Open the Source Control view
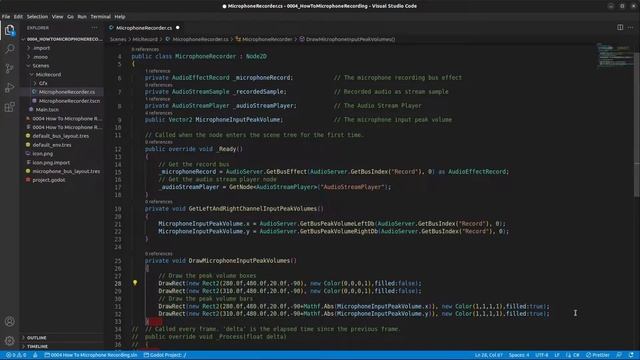Image resolution: width=640 pixels, height=360 pixels. tap(9, 68)
